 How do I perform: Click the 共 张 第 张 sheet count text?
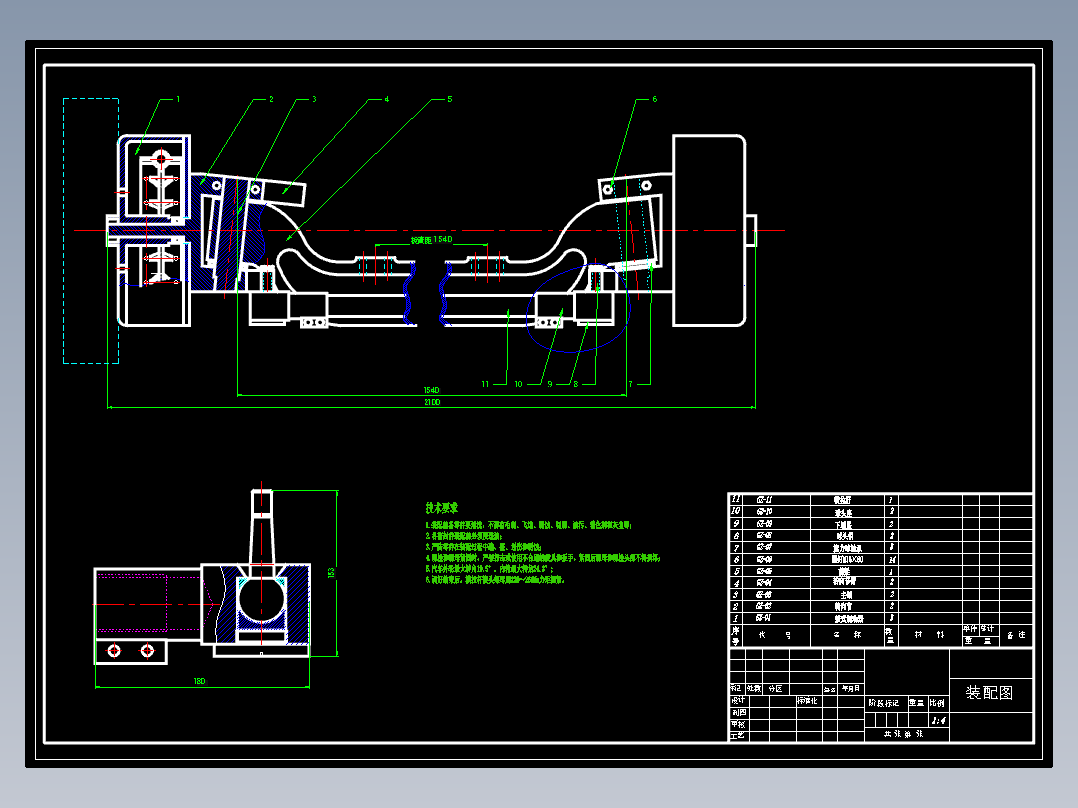tap(904, 734)
